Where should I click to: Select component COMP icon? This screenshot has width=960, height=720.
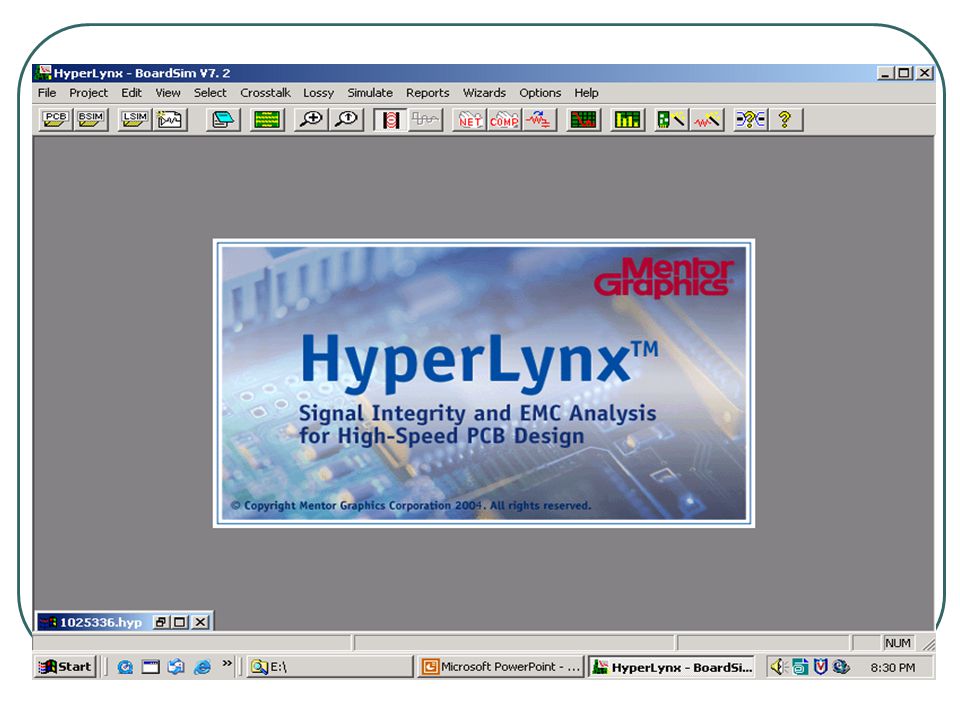(x=504, y=119)
